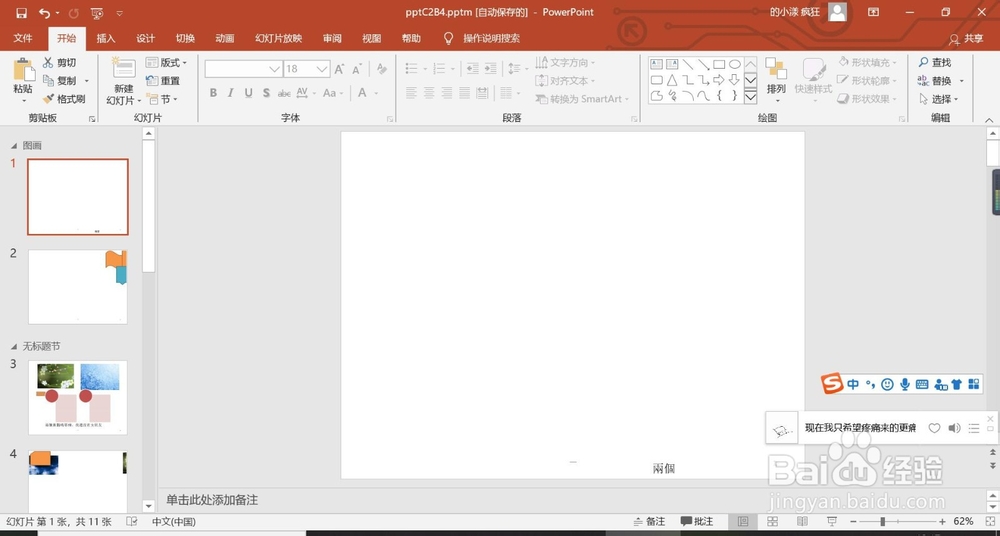Expand the shapes gallery More button

751,96
